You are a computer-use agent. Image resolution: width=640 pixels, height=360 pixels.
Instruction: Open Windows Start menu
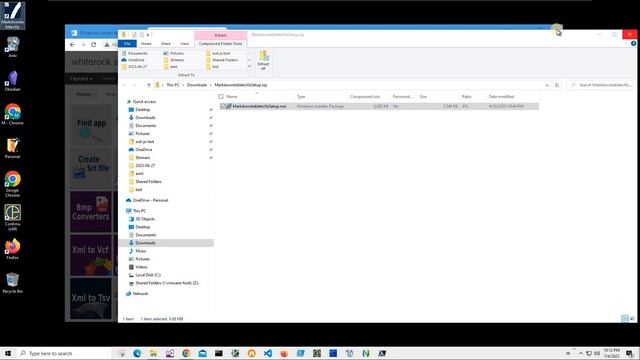pos(8,353)
